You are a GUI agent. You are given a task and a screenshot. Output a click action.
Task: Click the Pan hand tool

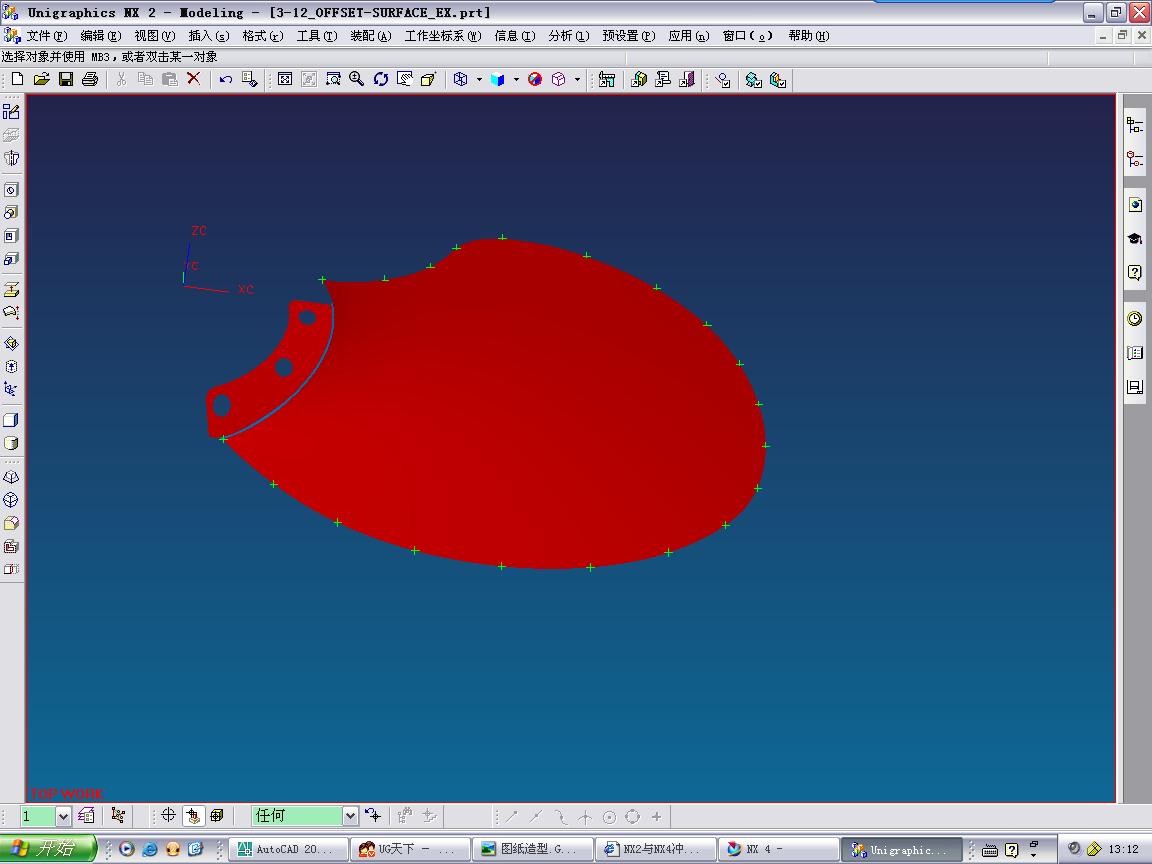405,79
